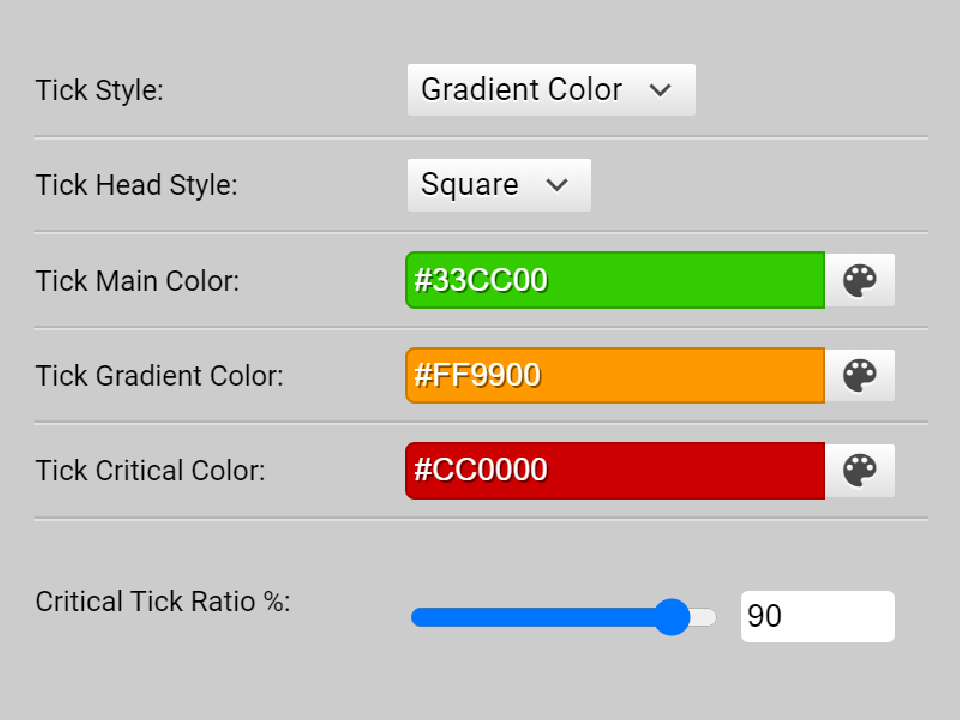Click the red #CC0000 color field
Image resolution: width=960 pixels, height=720 pixels.
pos(615,470)
